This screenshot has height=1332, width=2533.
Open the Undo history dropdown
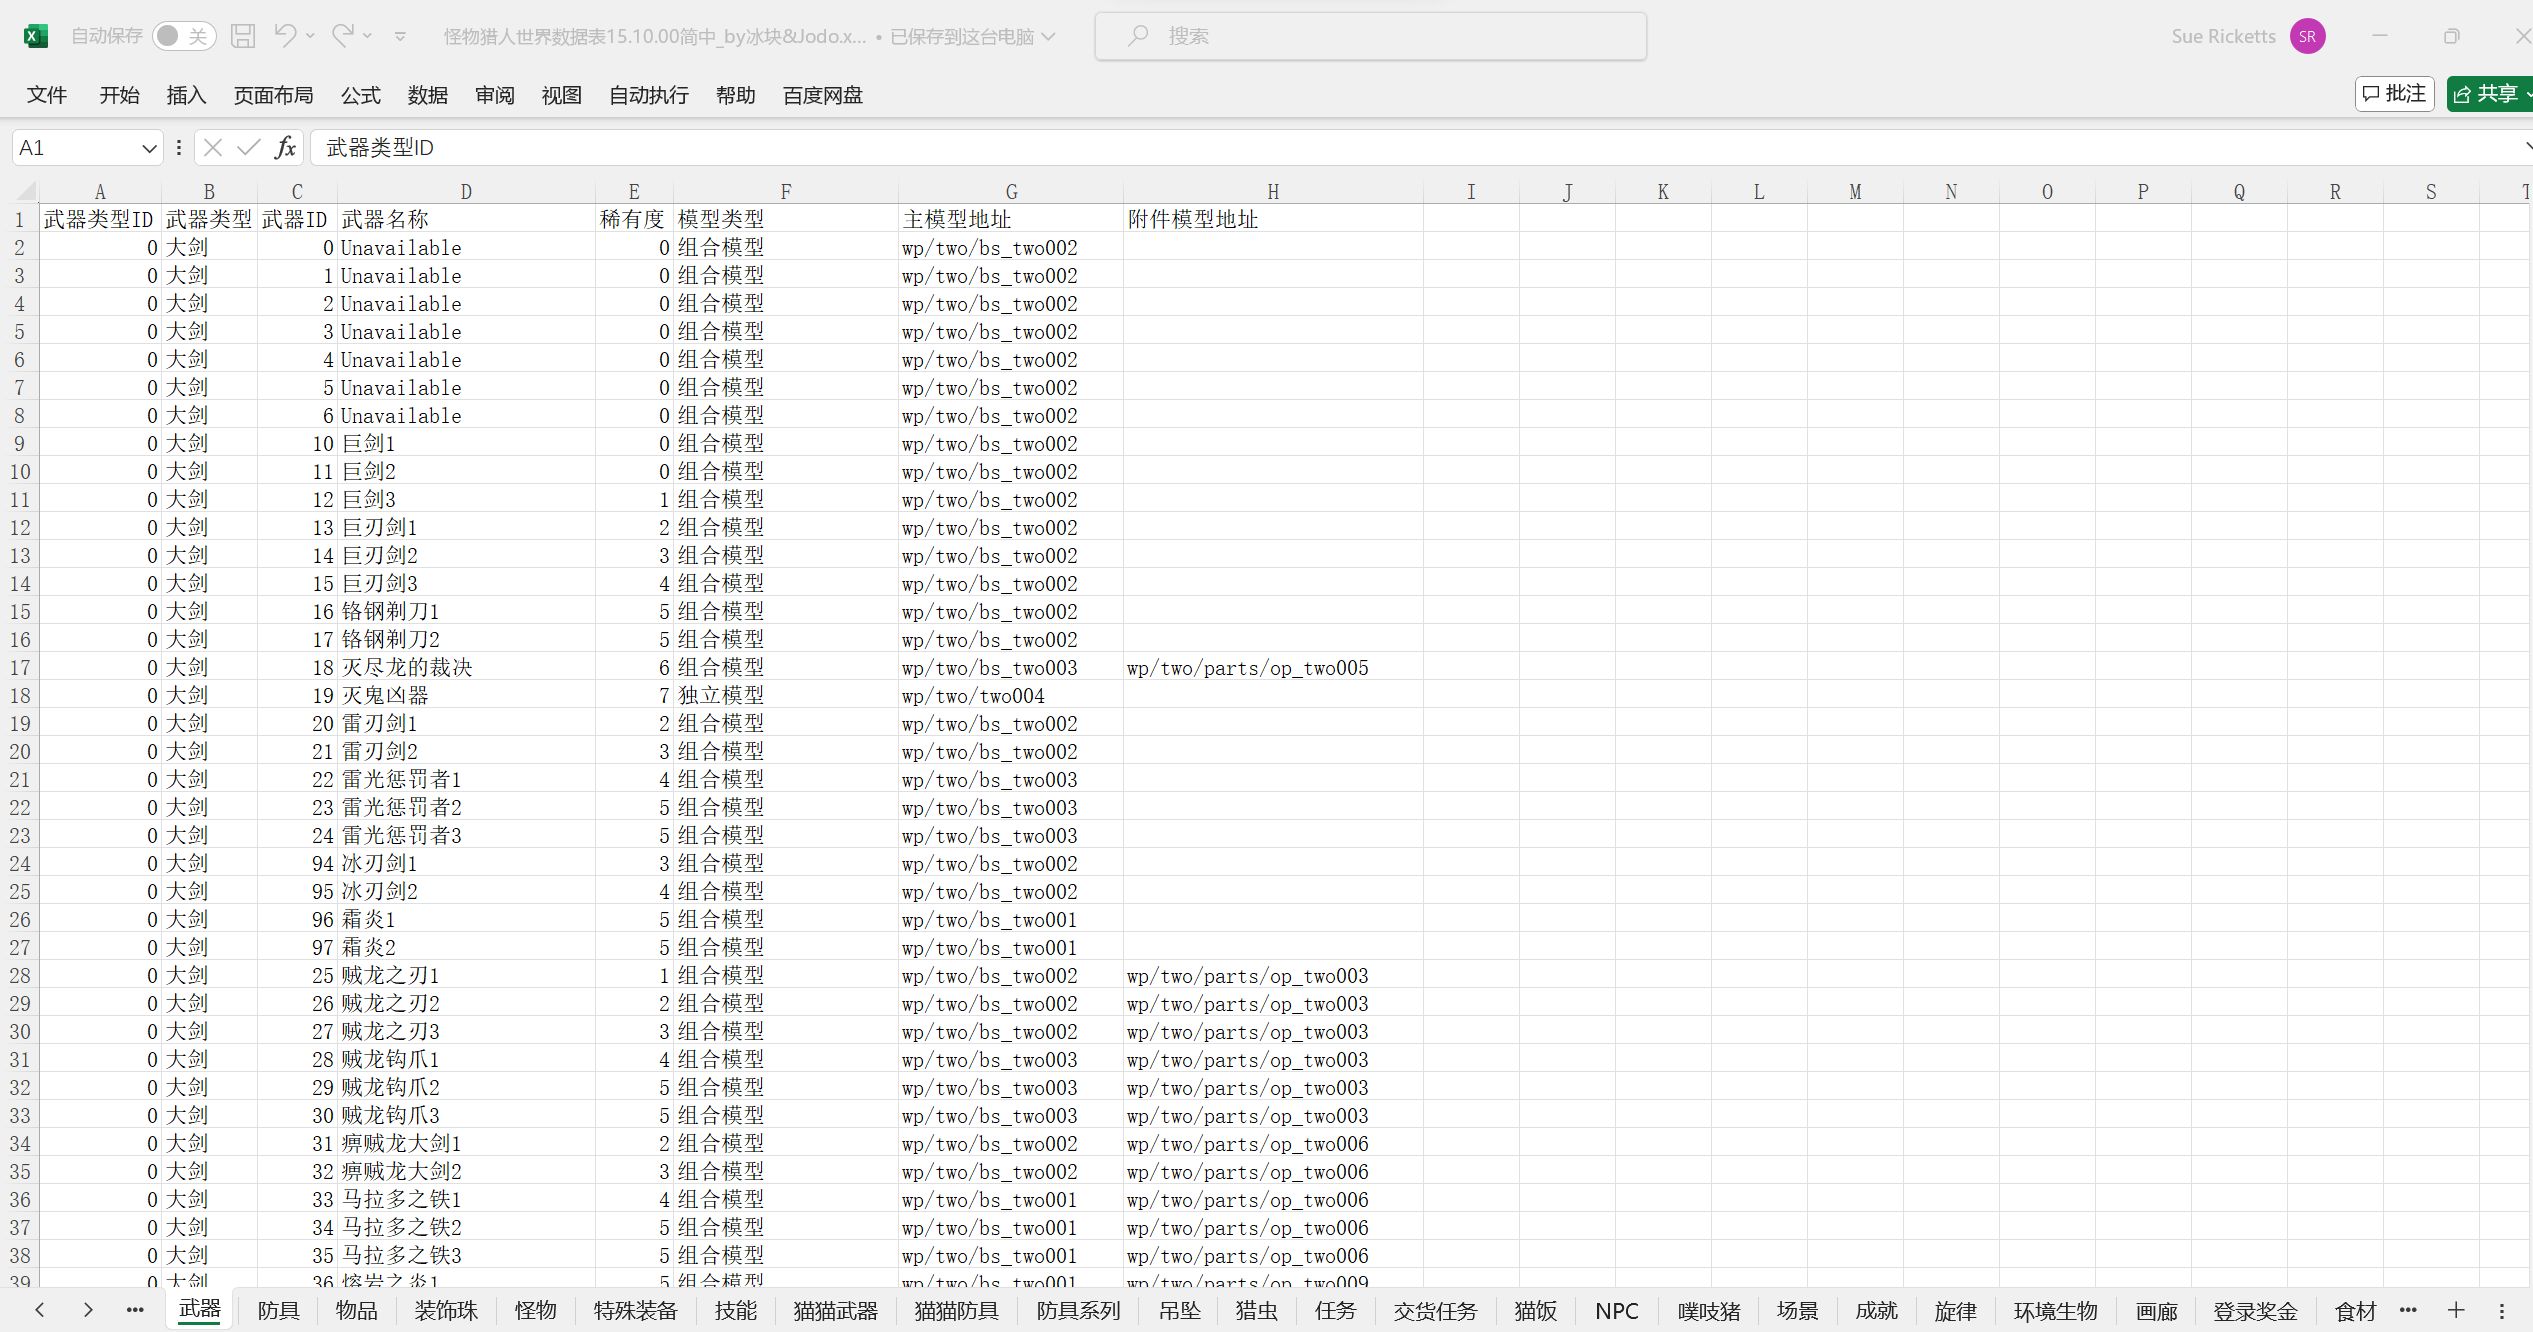click(310, 36)
